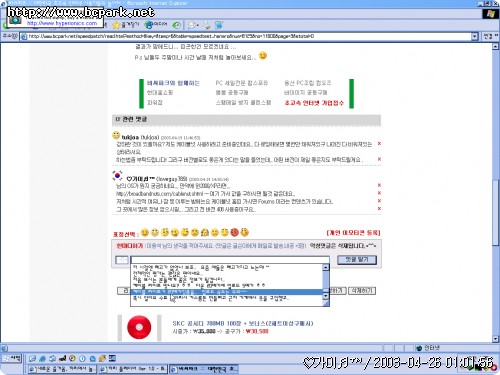Switch to the active Internet Explorer taskbar button
The image size is (500, 375).
pyautogui.click(x=204, y=369)
